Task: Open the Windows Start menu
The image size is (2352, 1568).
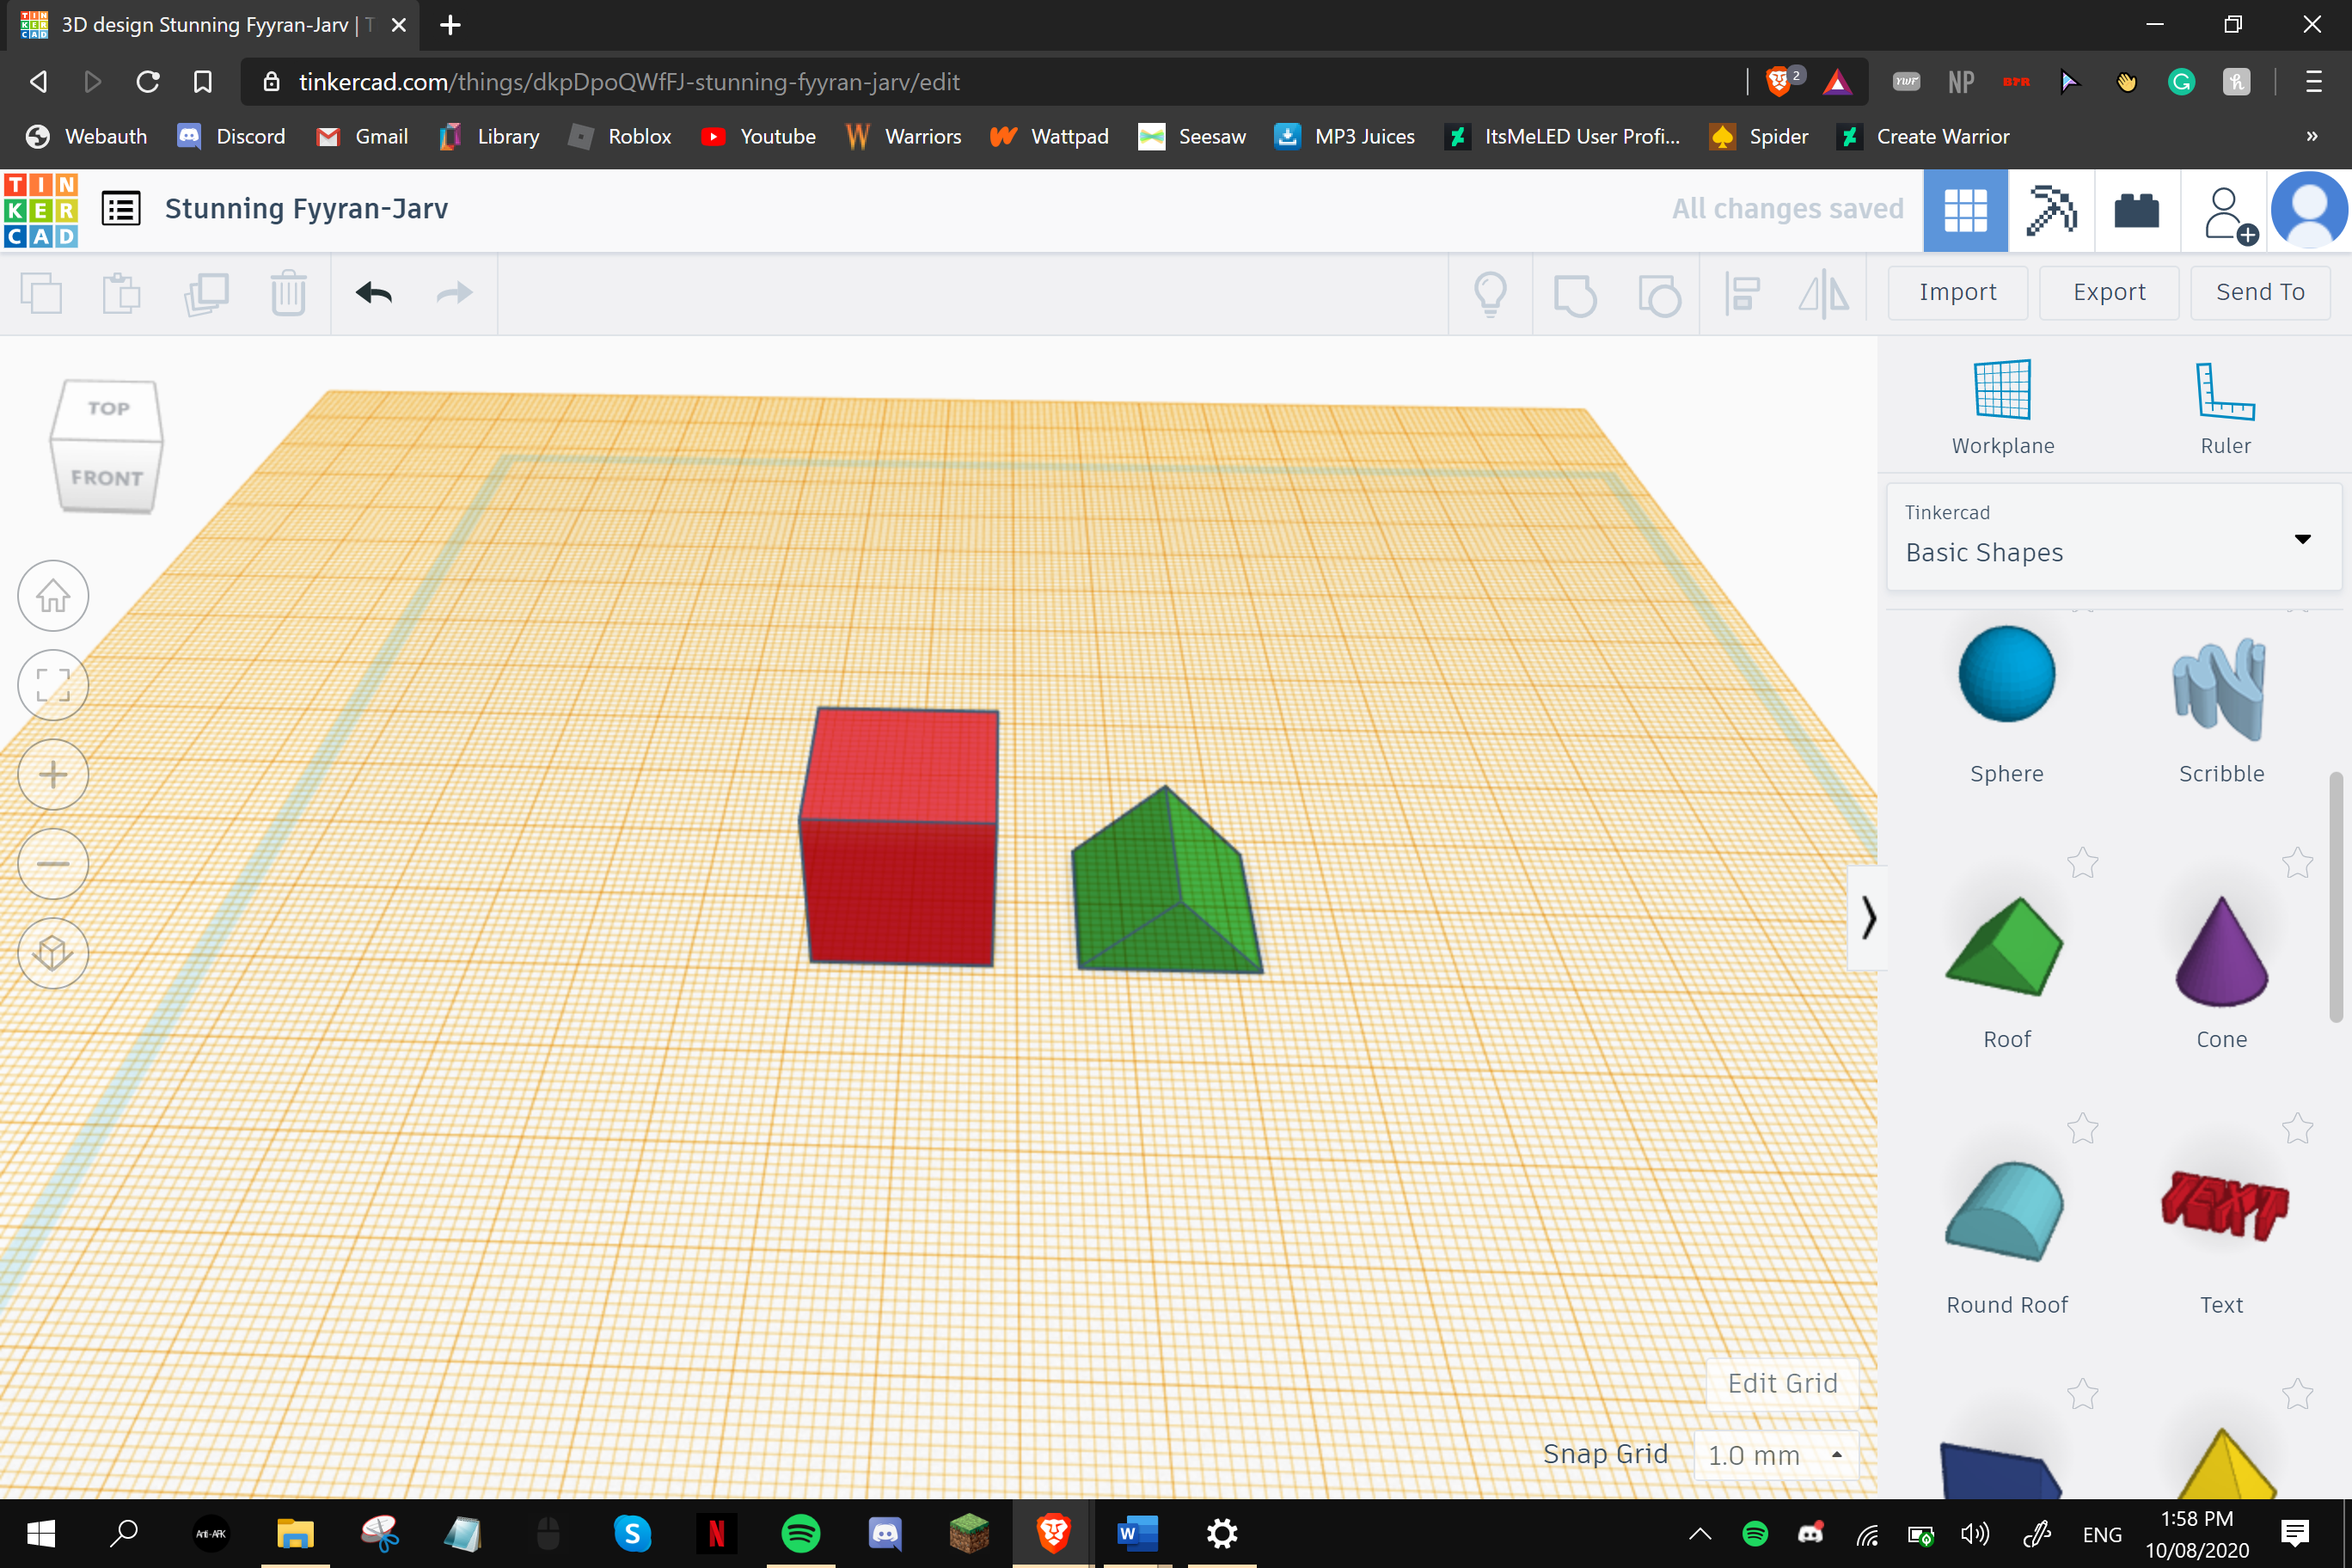Action: click(41, 1533)
